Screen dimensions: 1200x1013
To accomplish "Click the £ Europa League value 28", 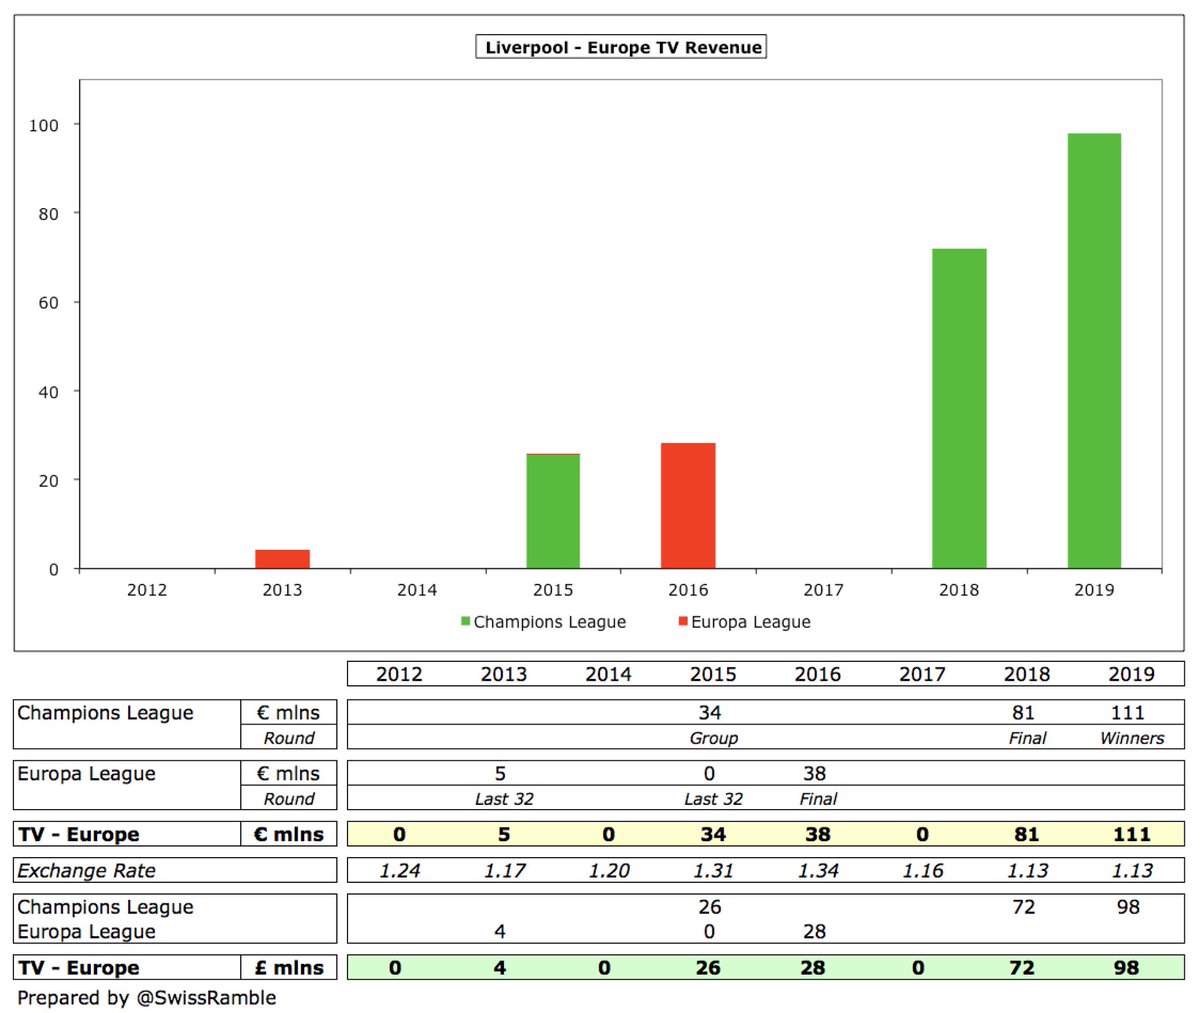I will (815, 932).
